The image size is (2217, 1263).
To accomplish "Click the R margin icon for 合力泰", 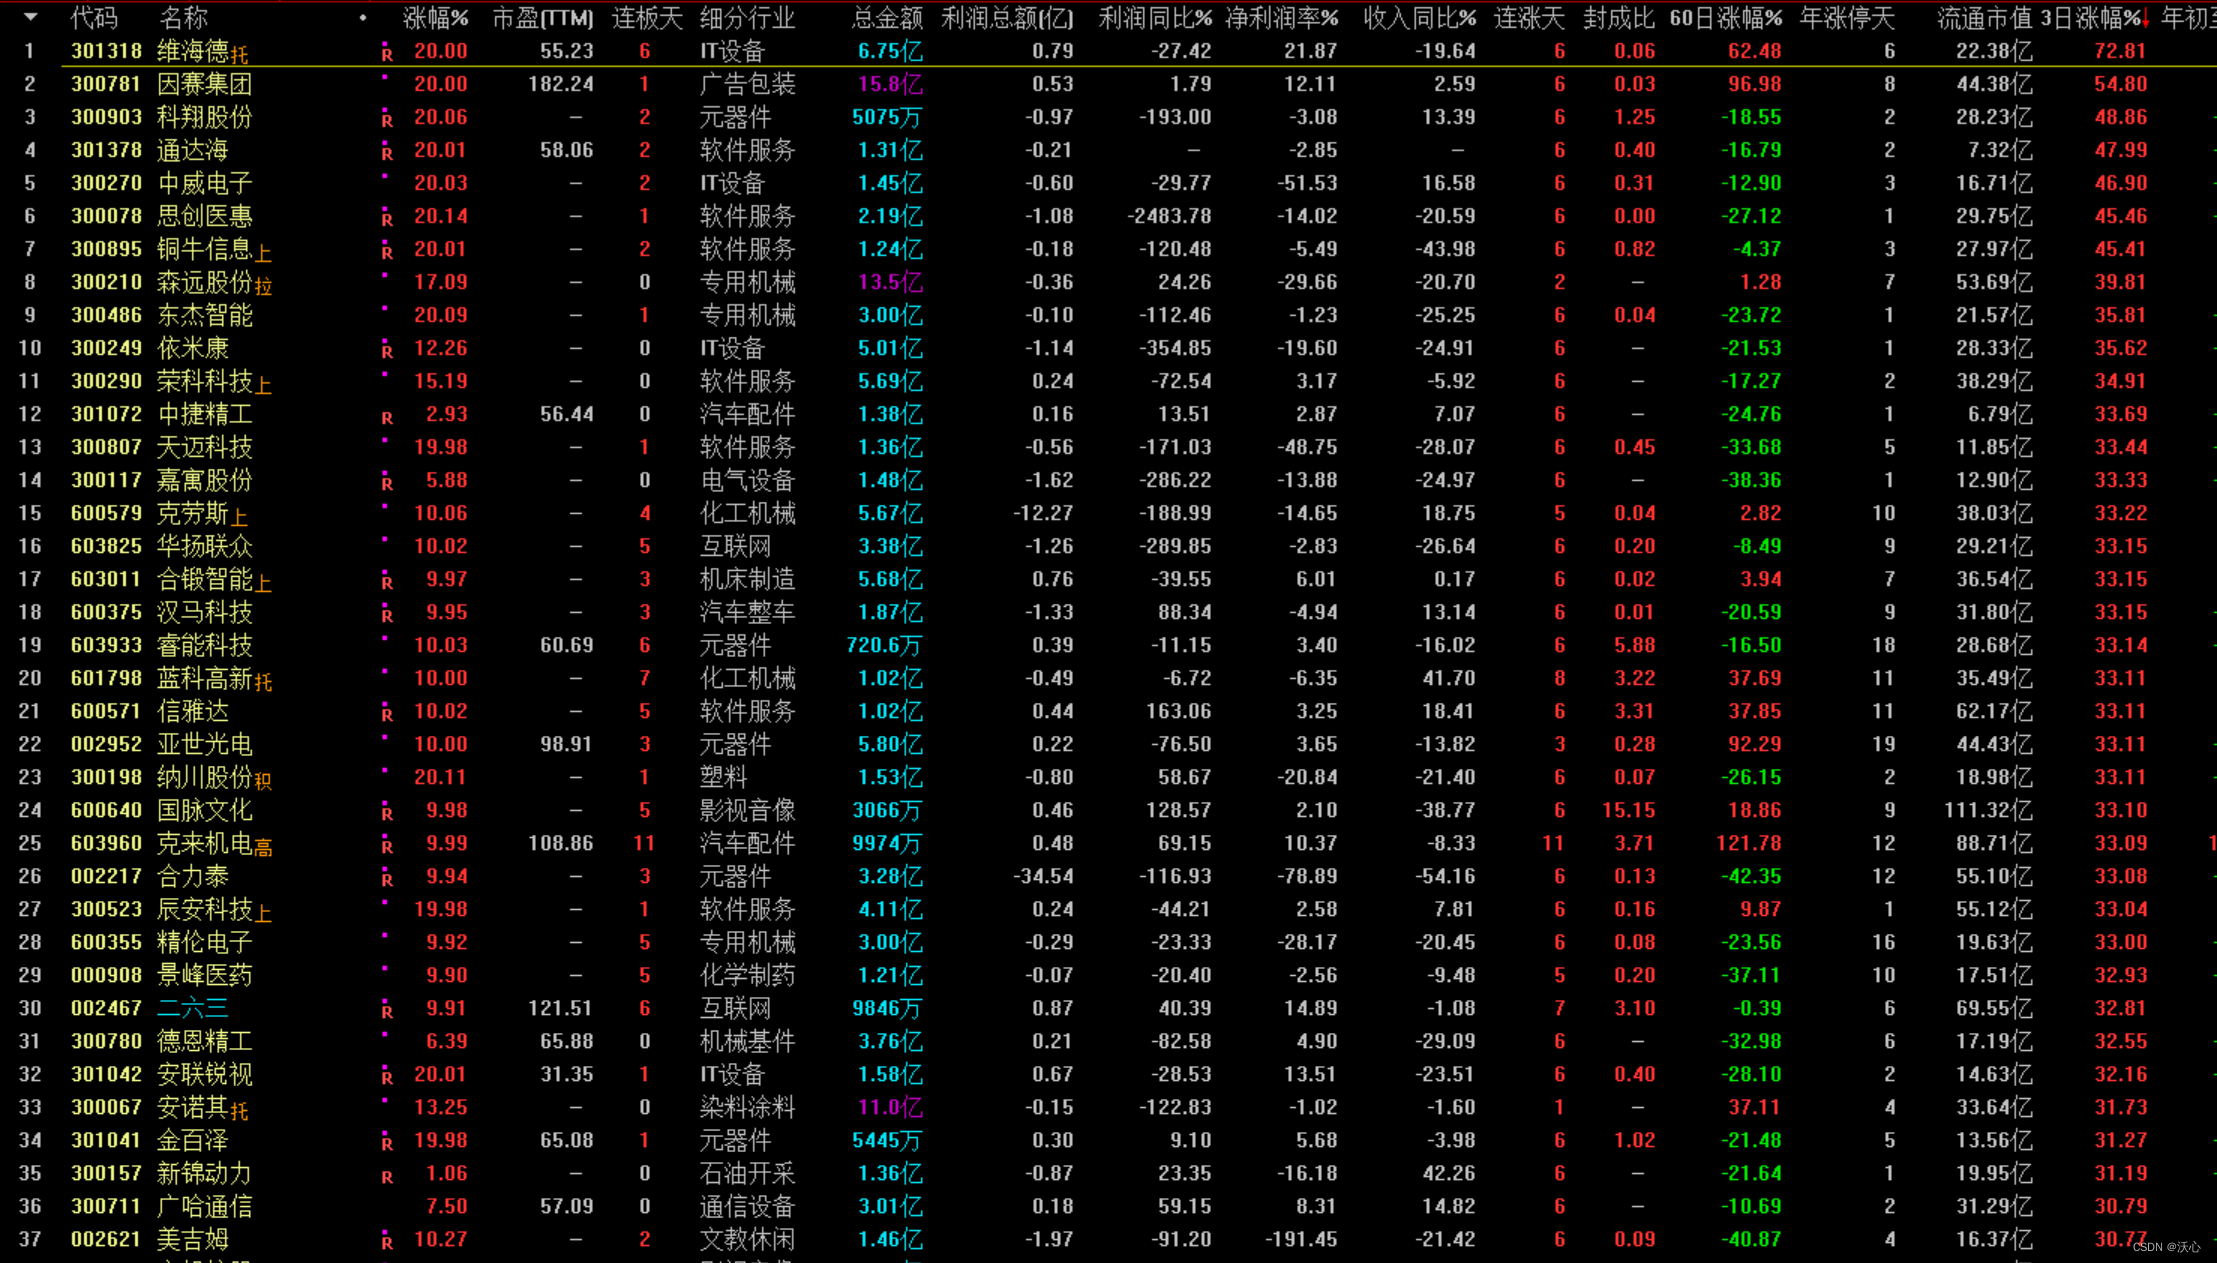I will 387,879.
